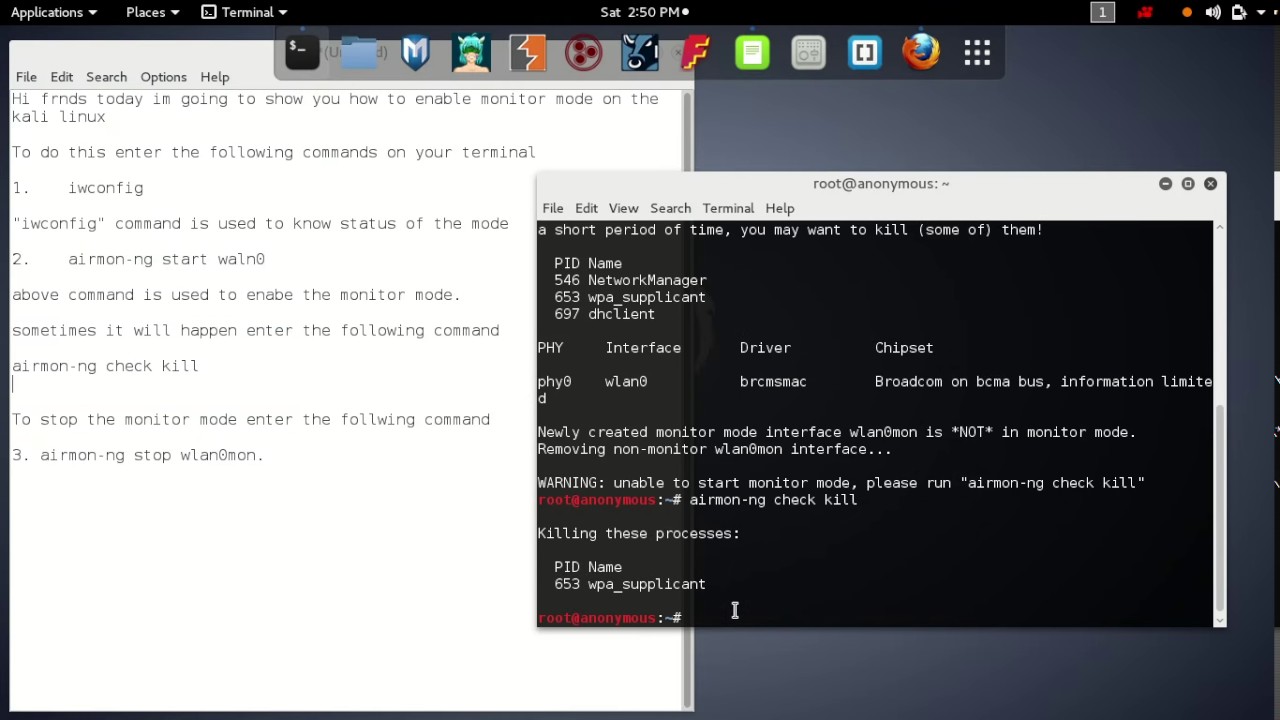Launch Leafpad green notes dock icon

(752, 52)
